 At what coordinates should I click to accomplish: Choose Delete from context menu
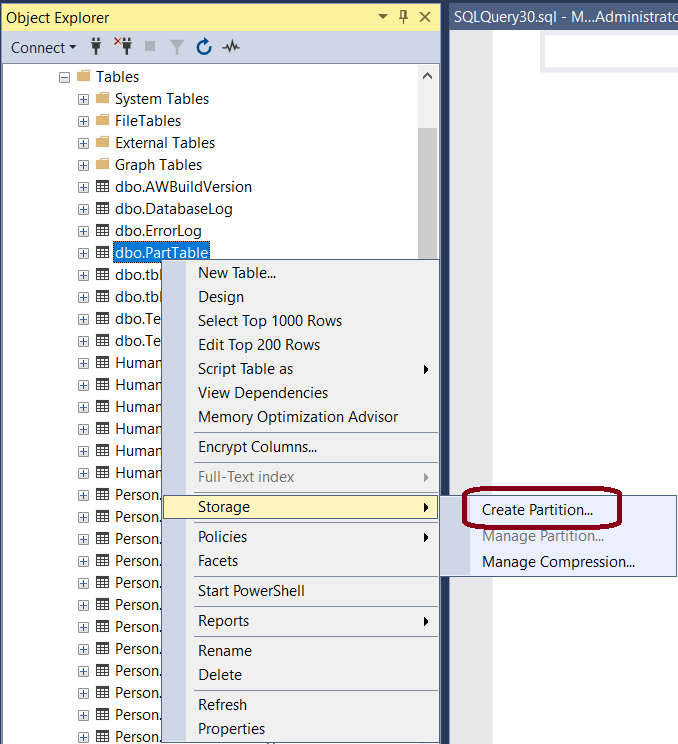[300, 675]
